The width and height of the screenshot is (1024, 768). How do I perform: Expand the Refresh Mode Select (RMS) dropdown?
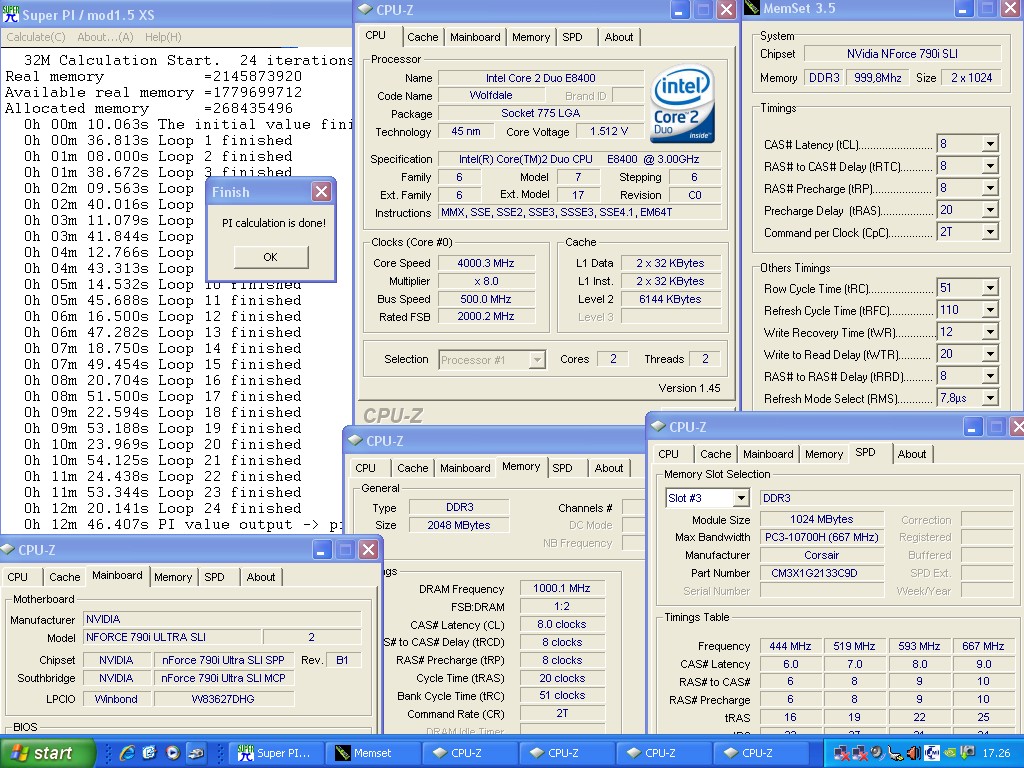point(990,398)
